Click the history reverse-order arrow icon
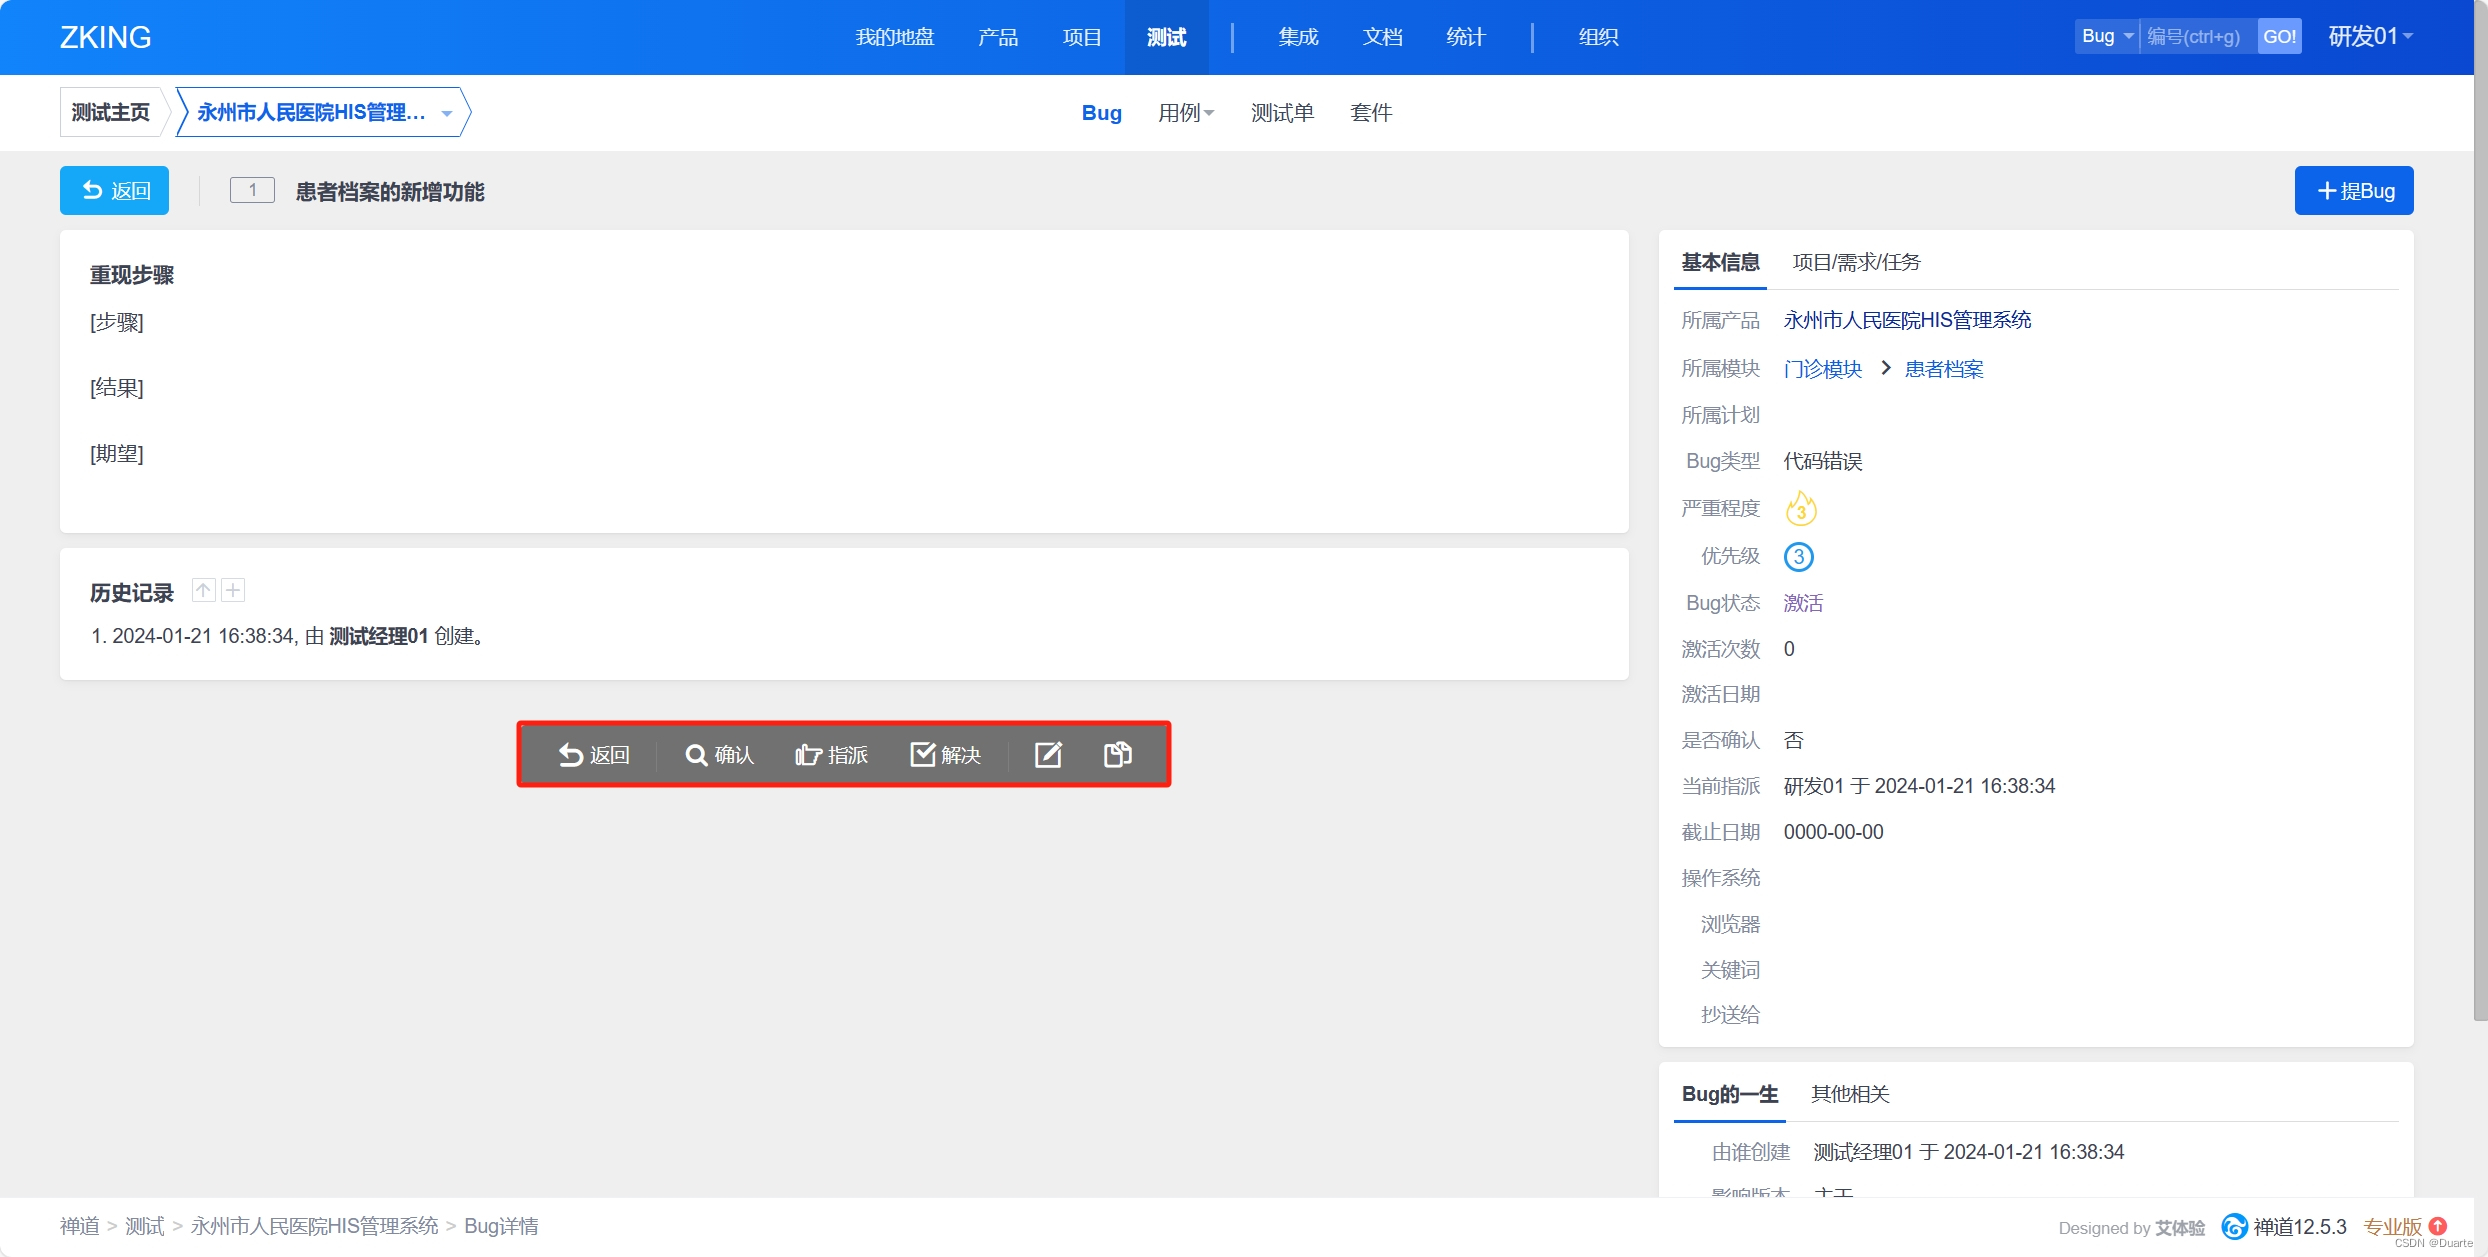The image size is (2488, 1257). [x=203, y=591]
